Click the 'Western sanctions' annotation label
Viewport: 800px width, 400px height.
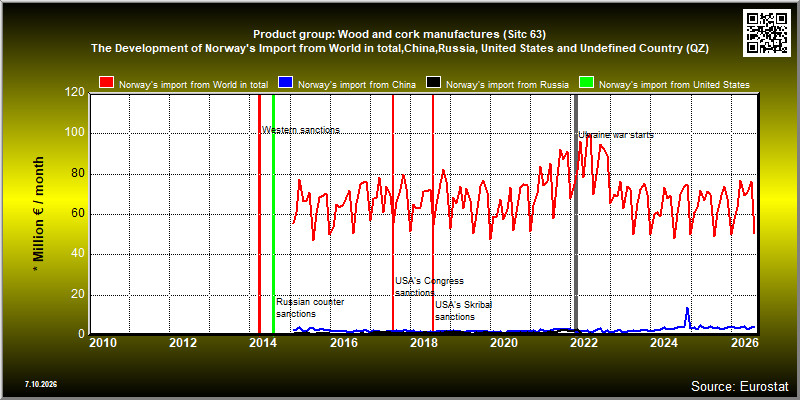[301, 130]
